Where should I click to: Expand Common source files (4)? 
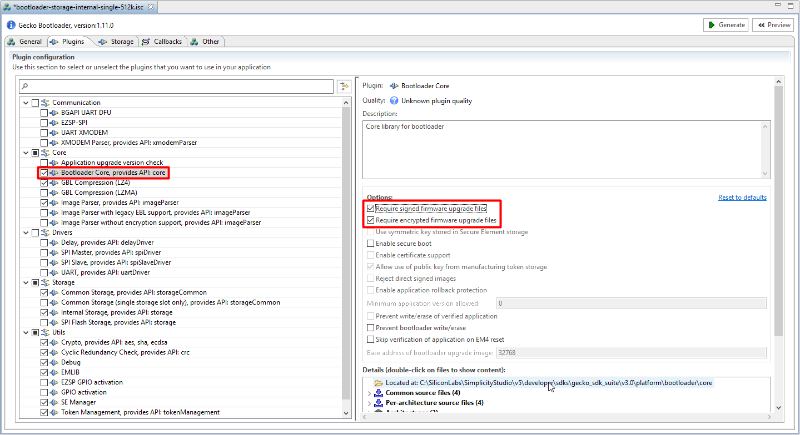pos(369,393)
